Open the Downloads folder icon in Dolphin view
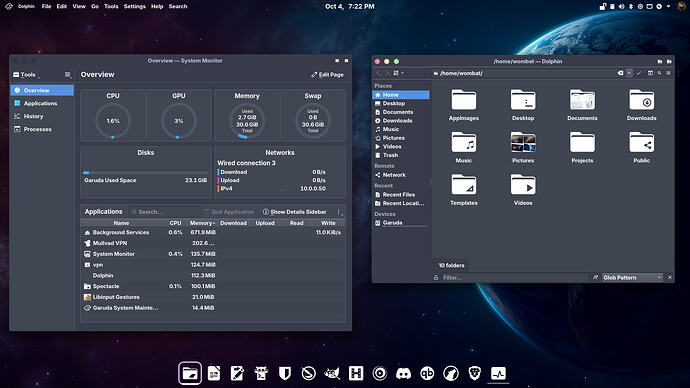The width and height of the screenshot is (690, 388). click(642, 100)
